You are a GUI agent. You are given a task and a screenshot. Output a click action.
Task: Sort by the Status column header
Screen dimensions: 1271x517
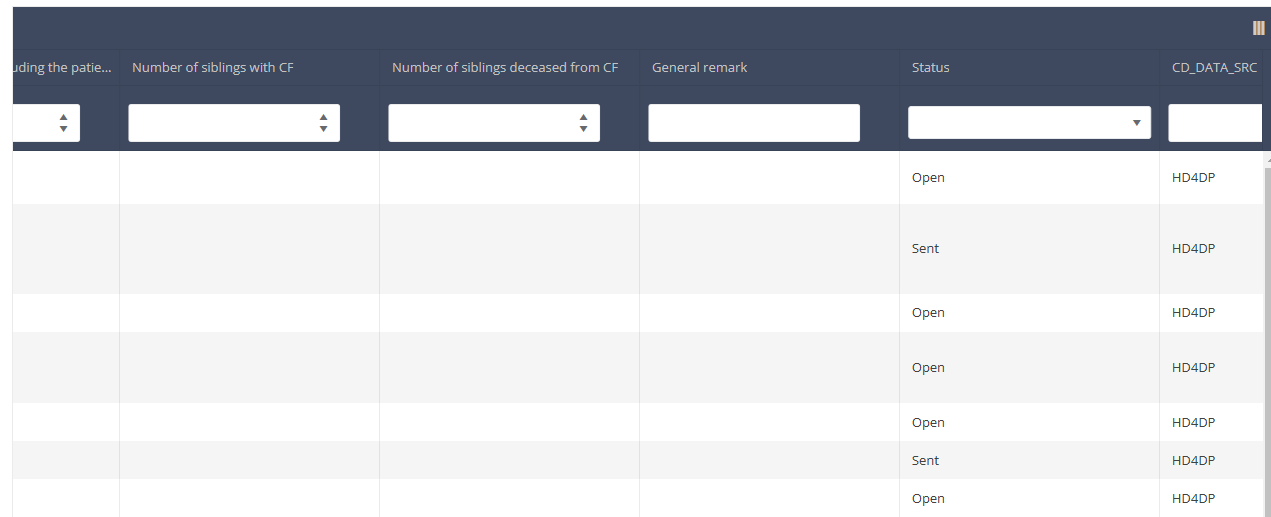coord(931,68)
